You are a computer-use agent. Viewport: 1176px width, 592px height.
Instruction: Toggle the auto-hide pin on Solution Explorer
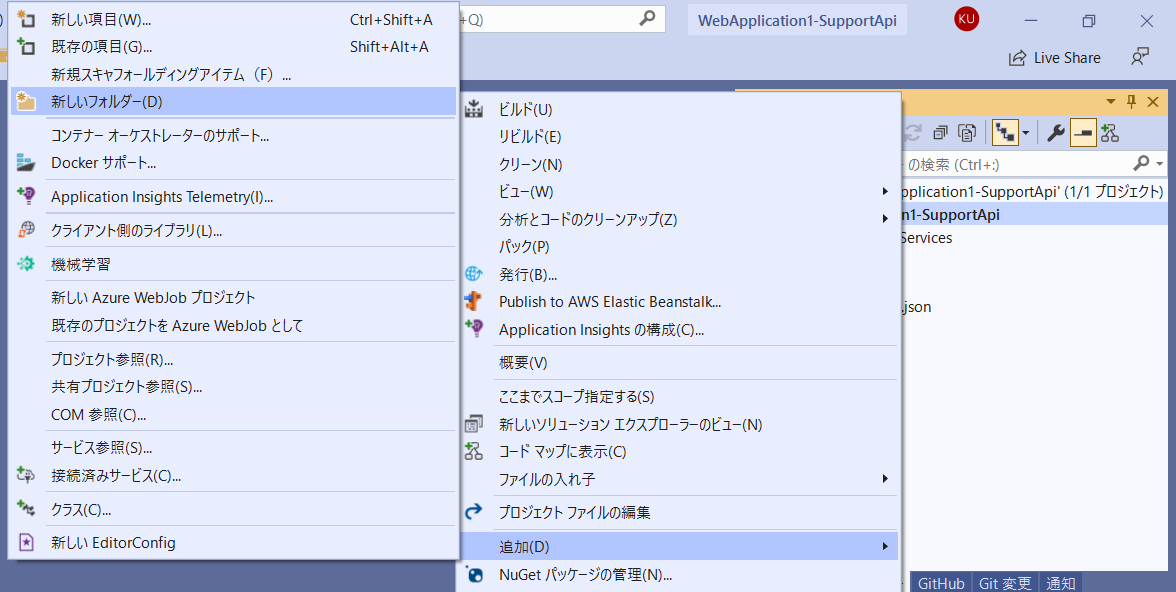pos(1132,102)
